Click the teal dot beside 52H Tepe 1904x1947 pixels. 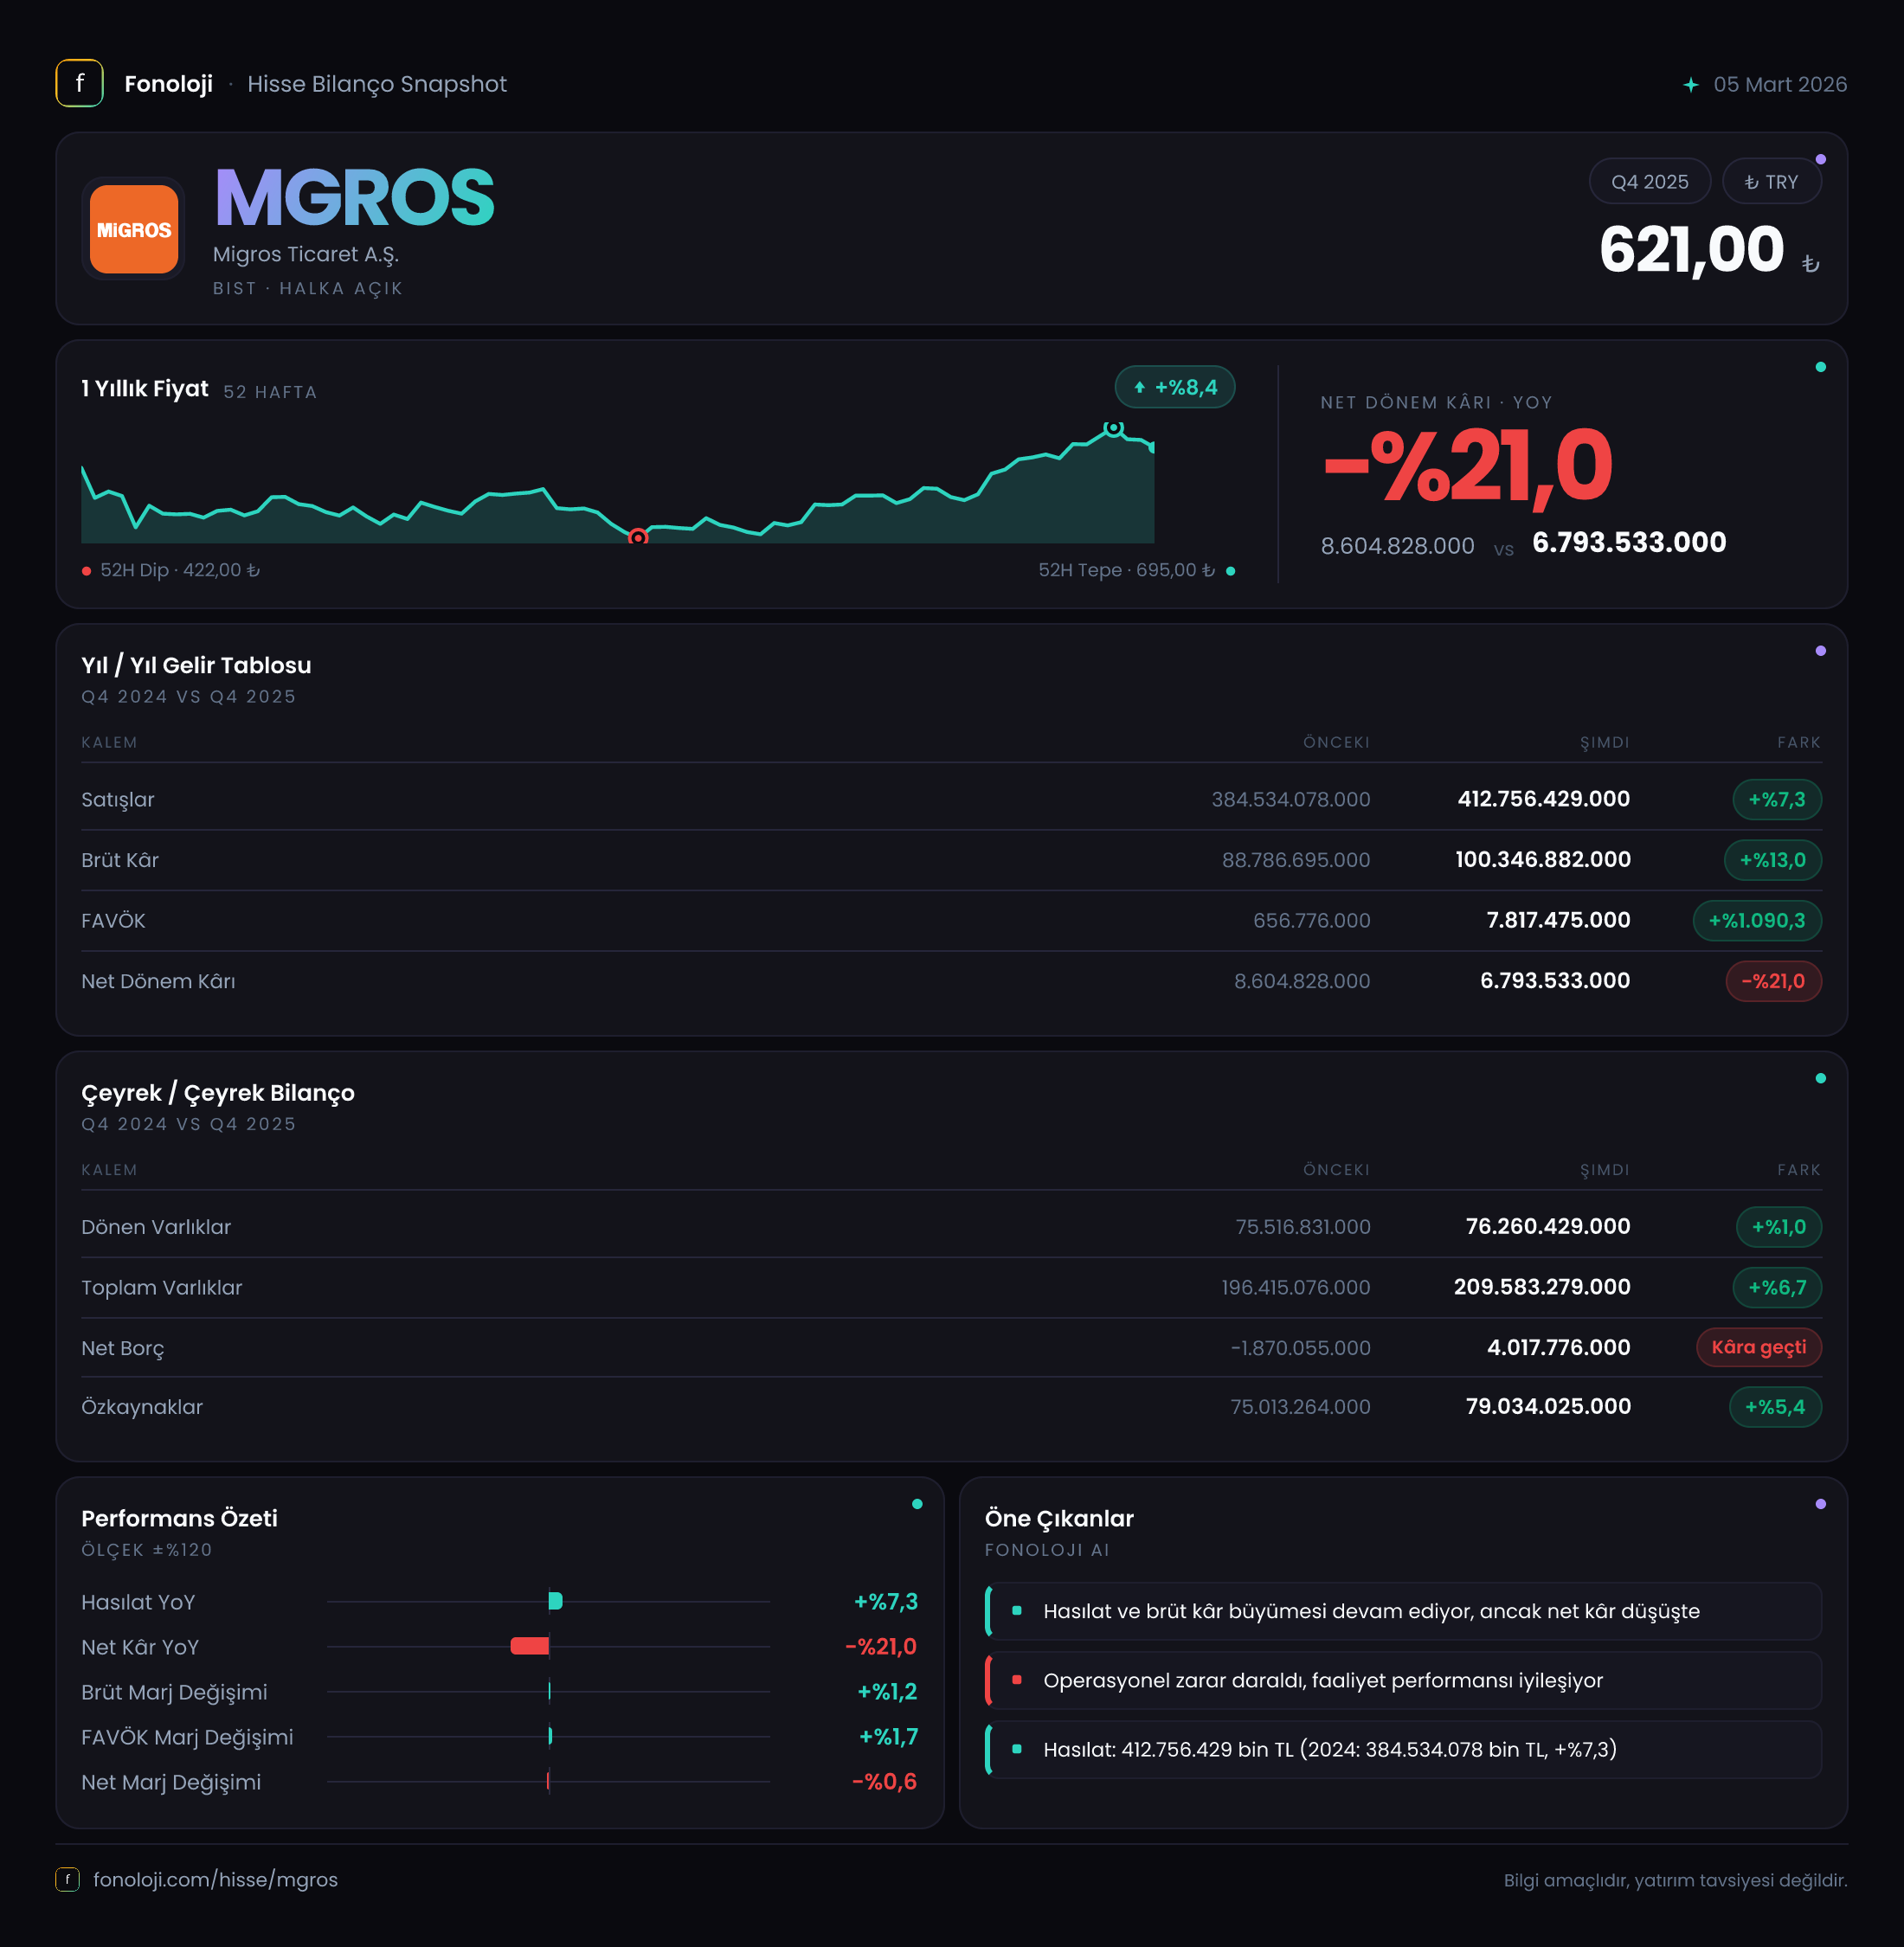[1230, 571]
